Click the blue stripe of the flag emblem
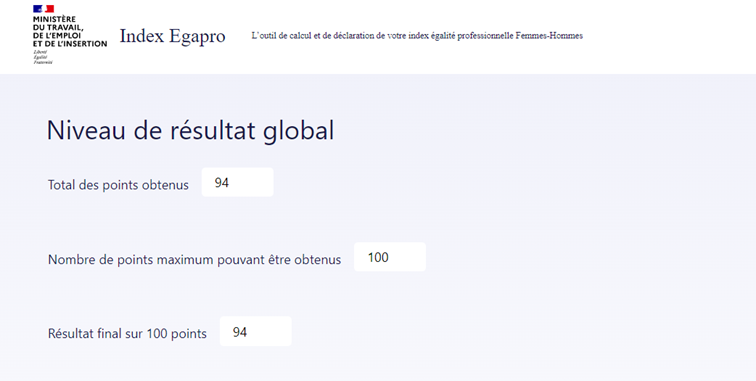 pos(37,9)
